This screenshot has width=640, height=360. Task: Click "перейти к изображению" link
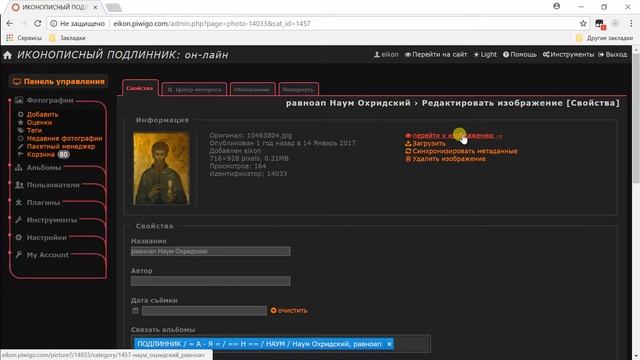453,136
